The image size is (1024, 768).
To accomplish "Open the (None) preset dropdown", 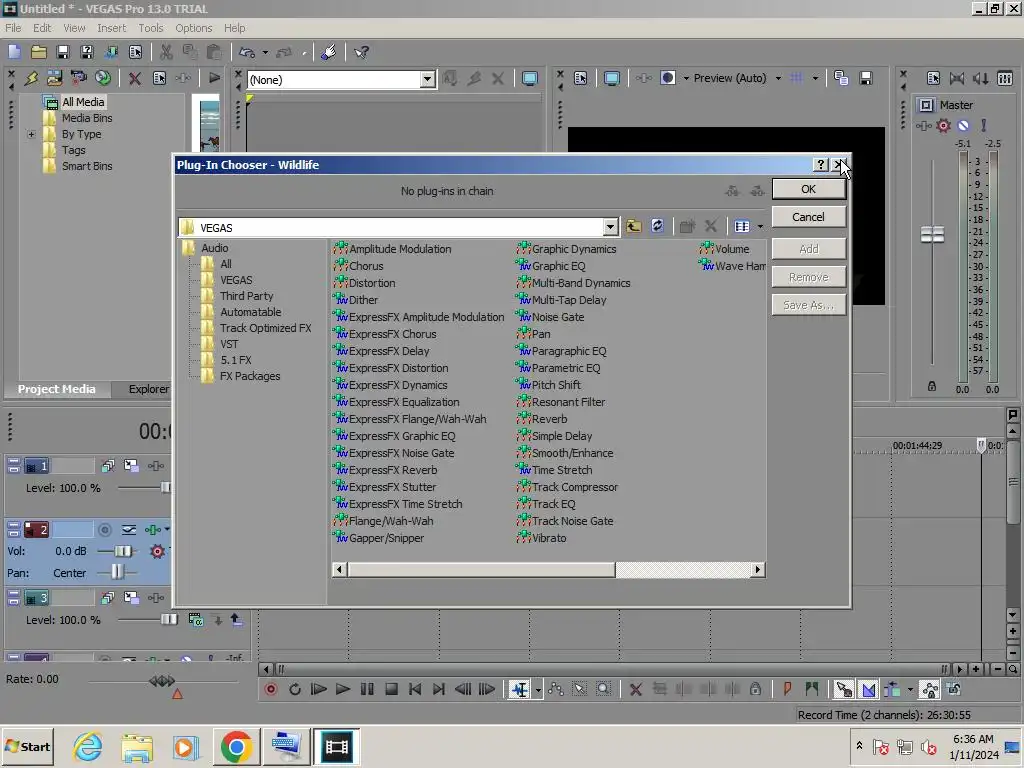I will click(x=427, y=80).
